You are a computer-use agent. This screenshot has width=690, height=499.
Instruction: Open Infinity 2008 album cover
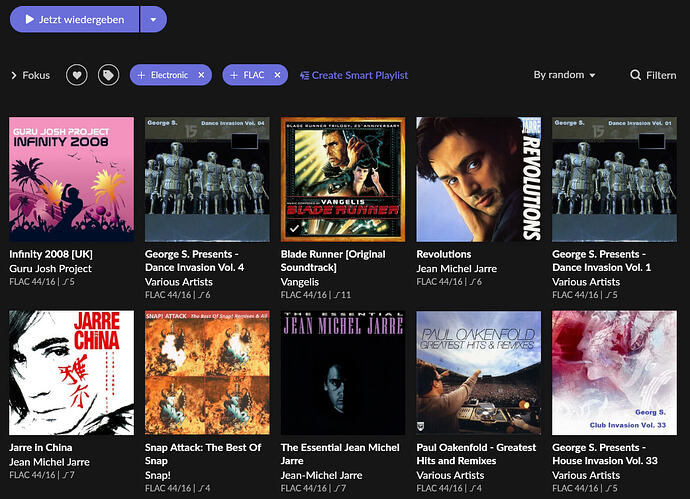click(x=72, y=179)
